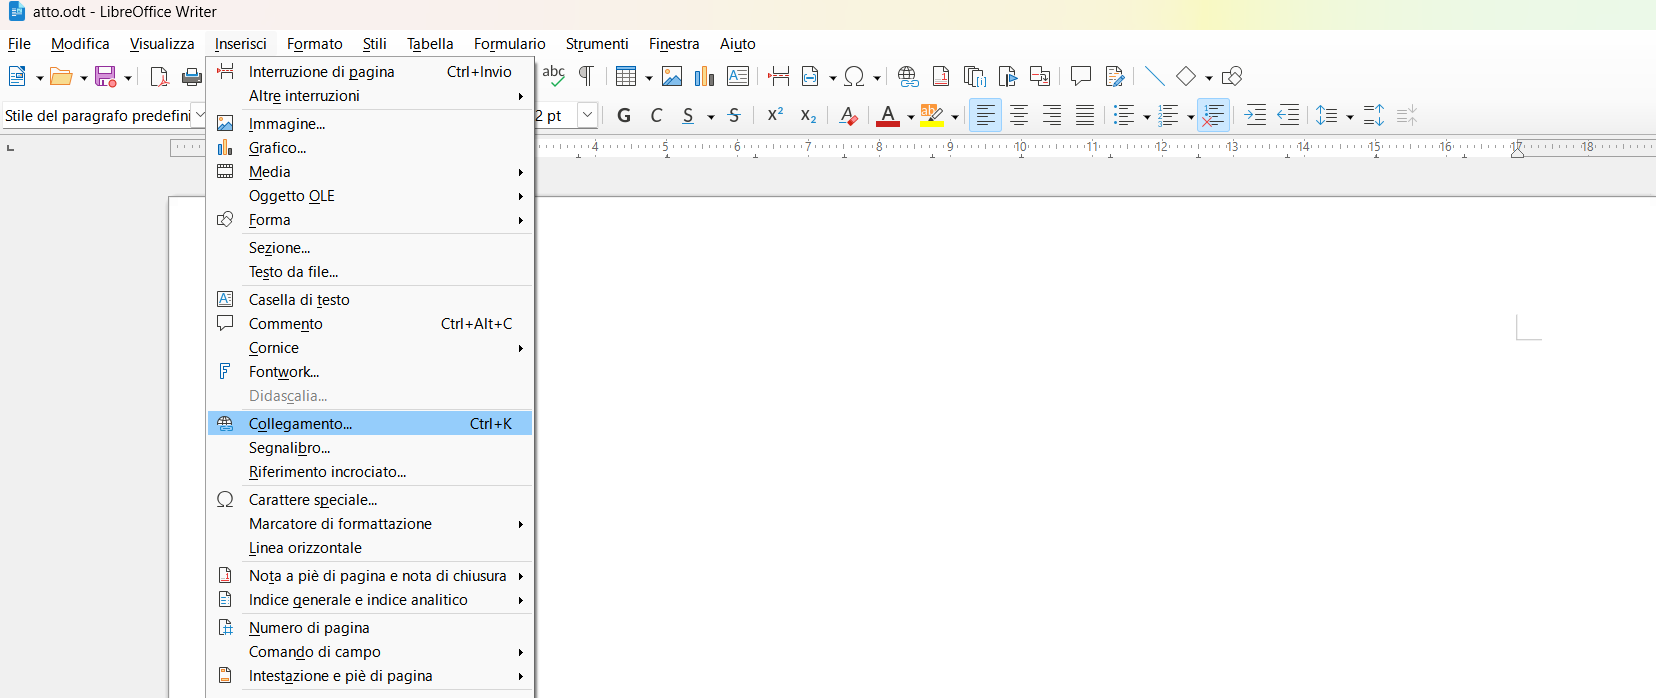Apply superscript formatting

(x=775, y=115)
